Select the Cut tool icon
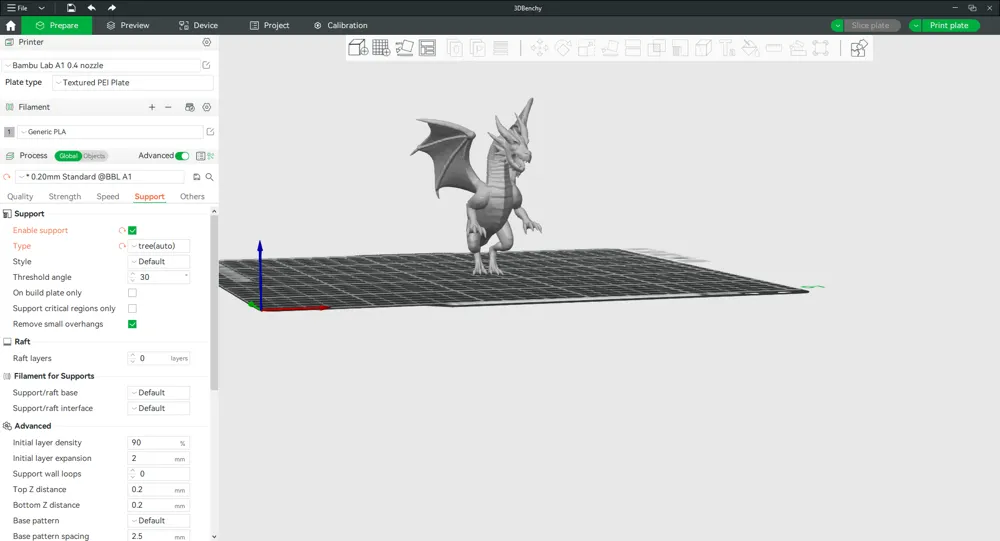Viewport: 1000px width, 541px height. click(633, 48)
